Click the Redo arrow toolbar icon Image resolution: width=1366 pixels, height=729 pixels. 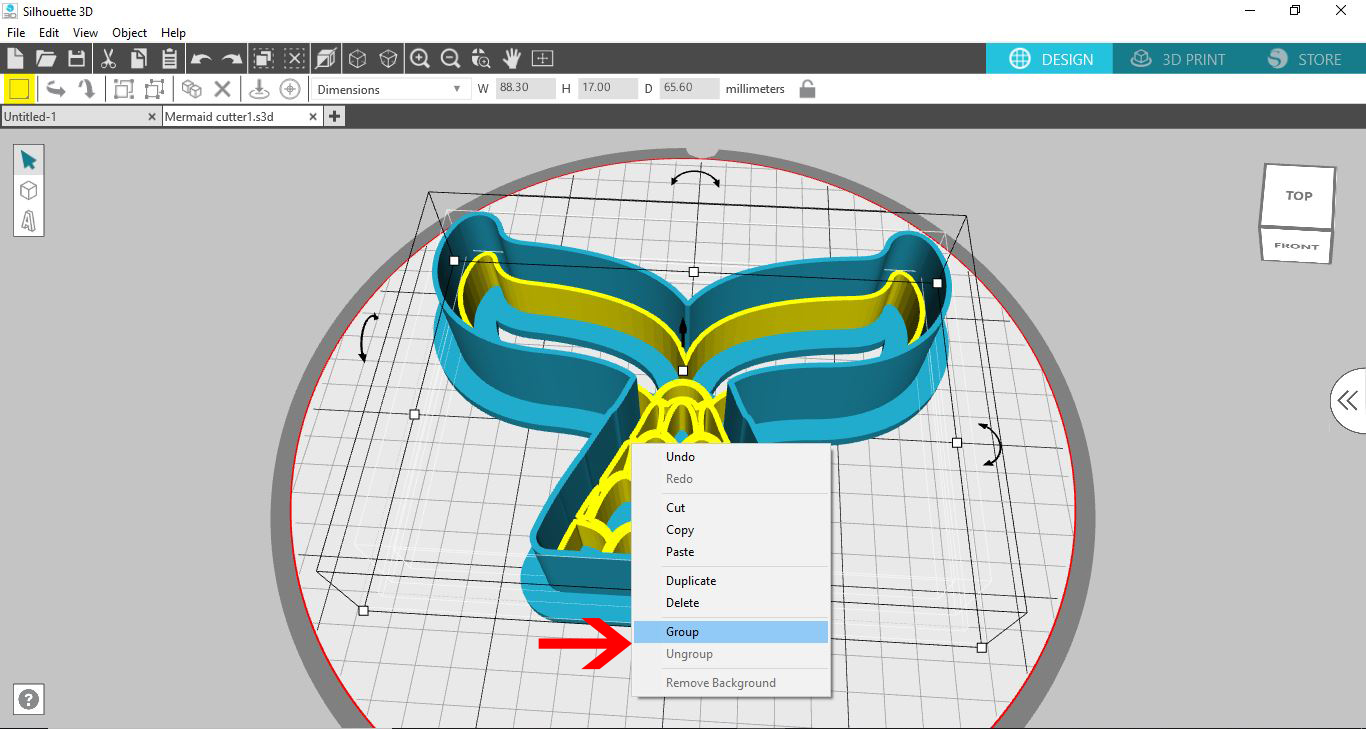coord(231,59)
